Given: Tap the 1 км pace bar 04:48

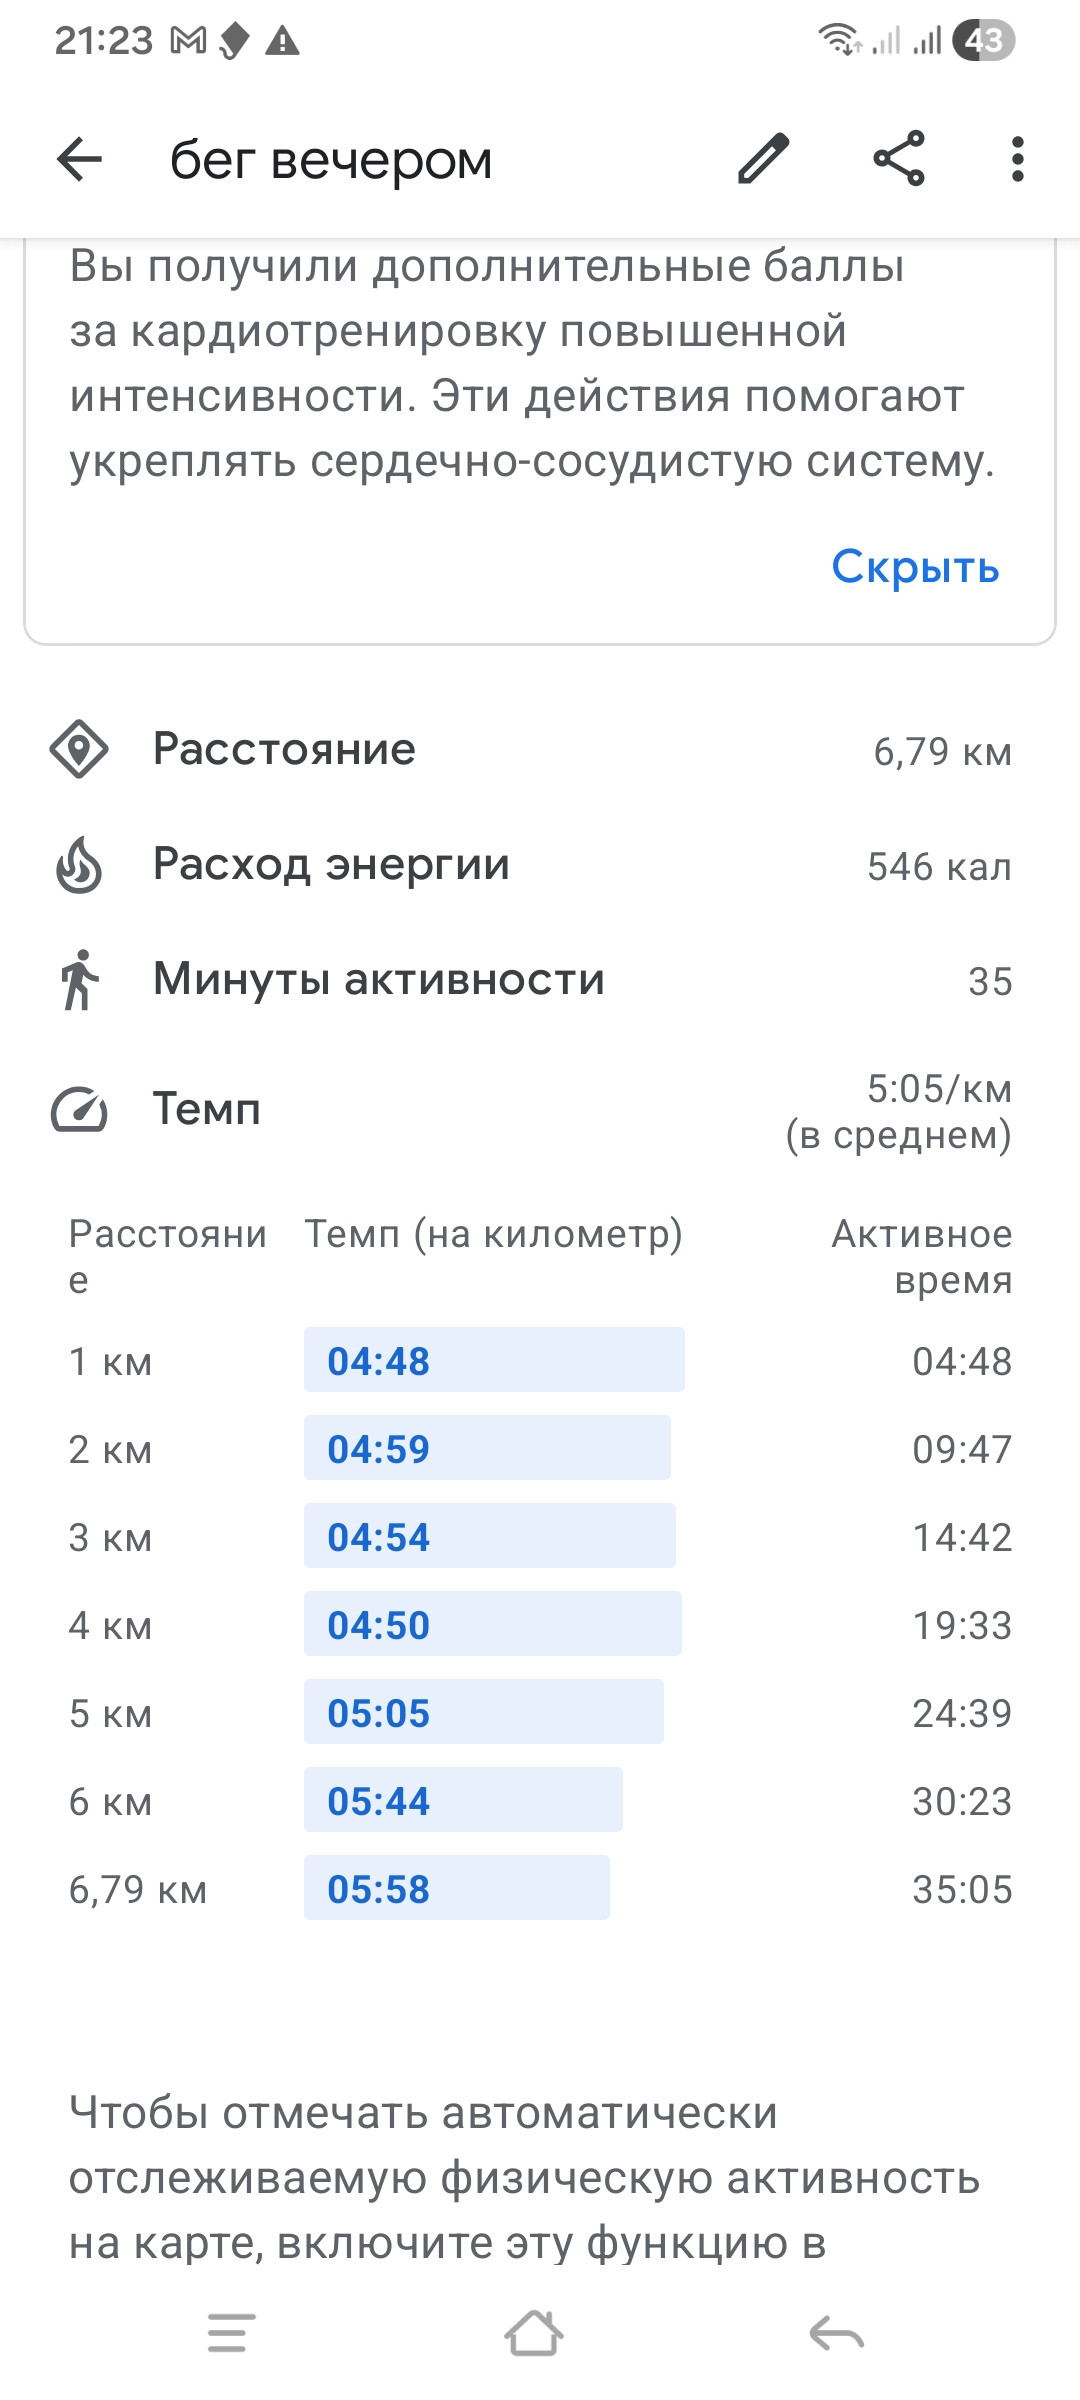Looking at the screenshot, I should pos(494,1360).
